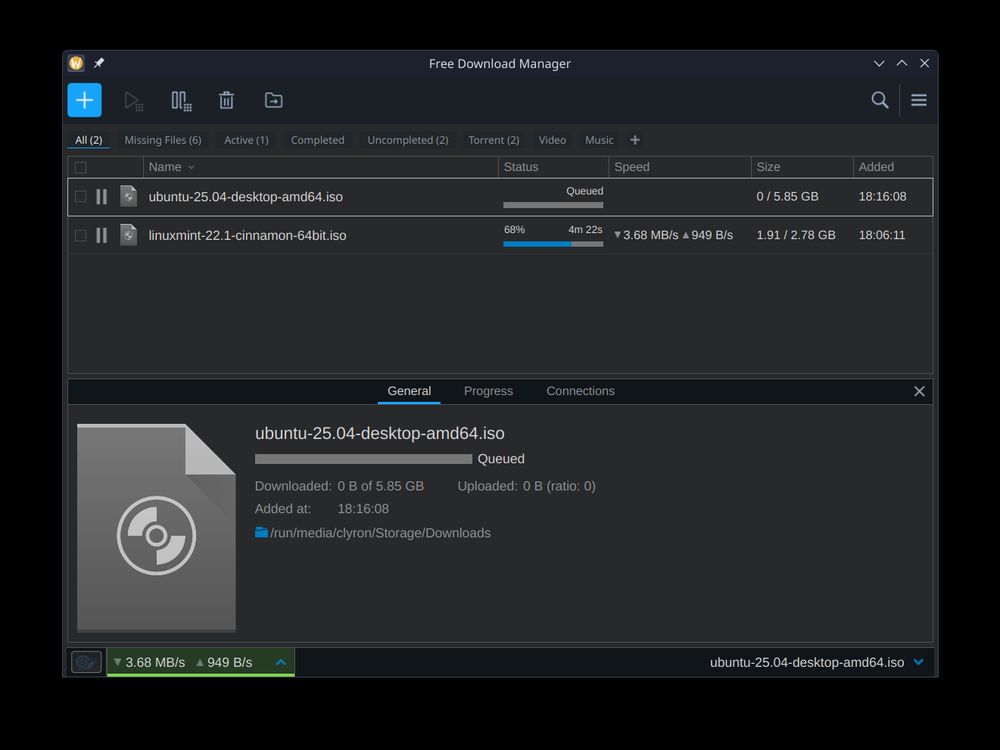Select the linuxmint-22.1-cinnamon-64bit.iso row name

[x=247, y=235]
